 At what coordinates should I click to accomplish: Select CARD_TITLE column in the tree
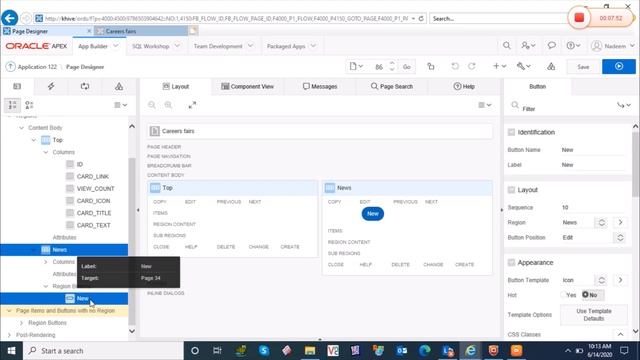94,213
